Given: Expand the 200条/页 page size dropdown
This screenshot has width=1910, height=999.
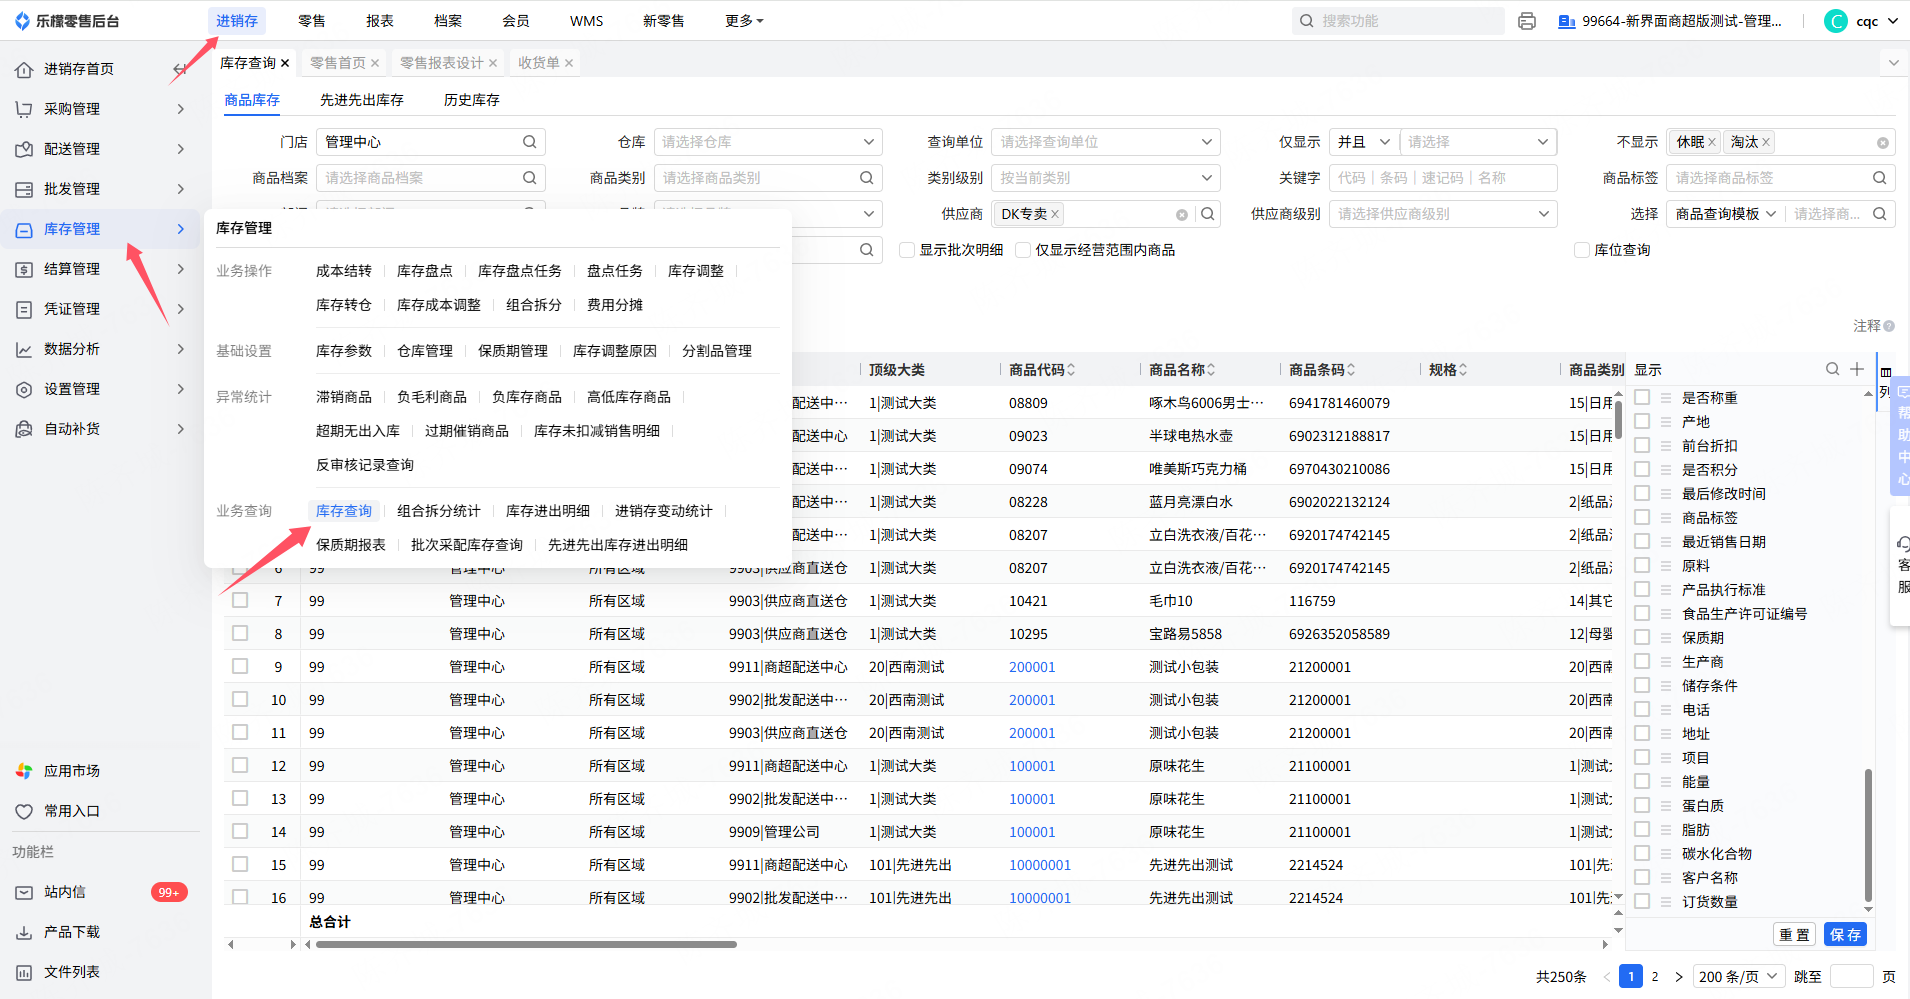Looking at the screenshot, I should (x=1739, y=976).
